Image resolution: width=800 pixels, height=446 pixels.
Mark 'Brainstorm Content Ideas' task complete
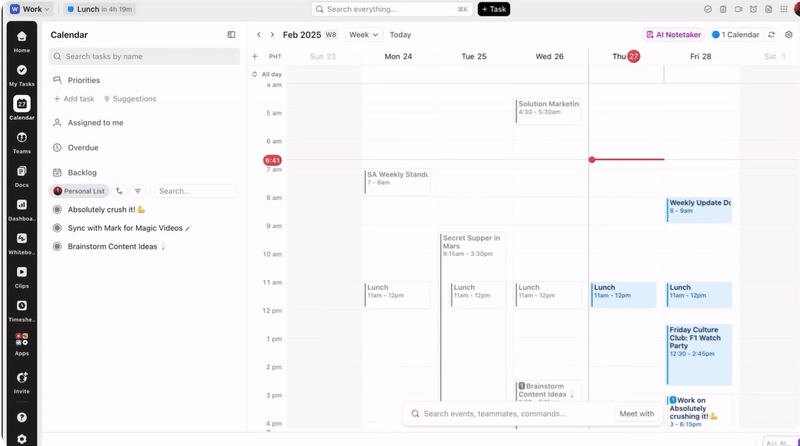57,246
